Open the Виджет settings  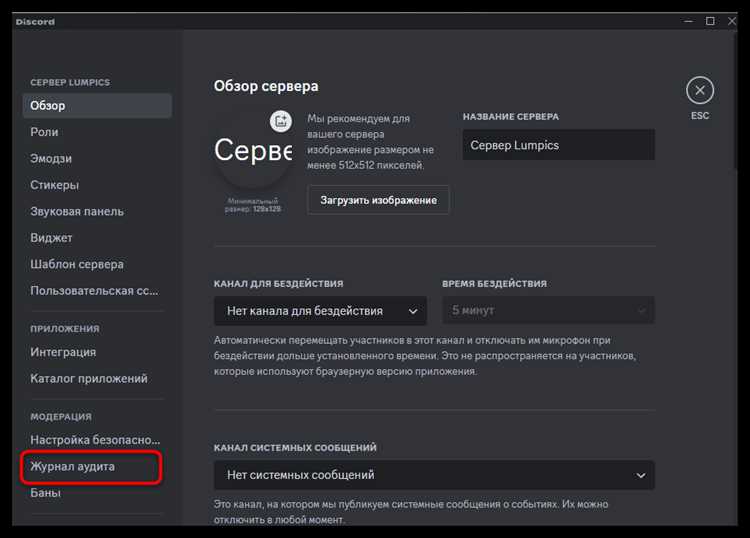[97, 238]
